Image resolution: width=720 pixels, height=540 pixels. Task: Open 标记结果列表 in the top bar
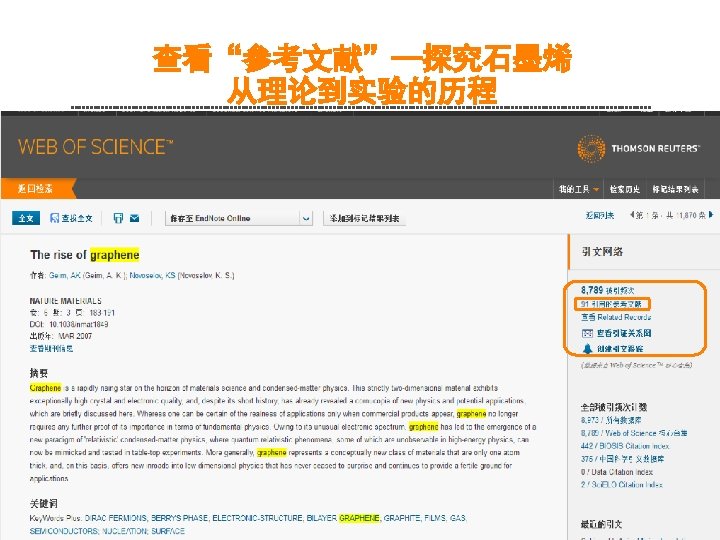point(675,189)
